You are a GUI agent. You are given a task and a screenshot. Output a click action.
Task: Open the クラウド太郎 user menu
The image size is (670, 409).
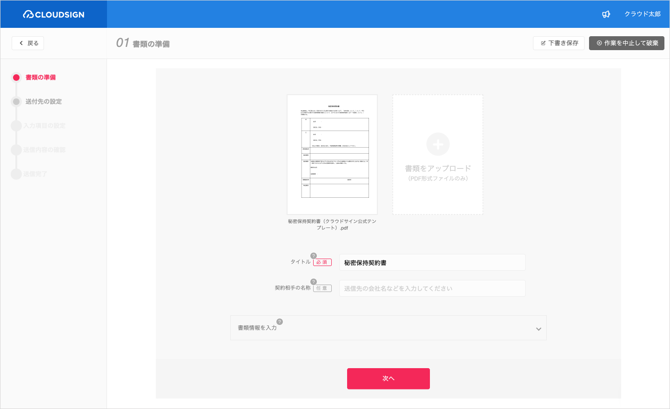[642, 14]
